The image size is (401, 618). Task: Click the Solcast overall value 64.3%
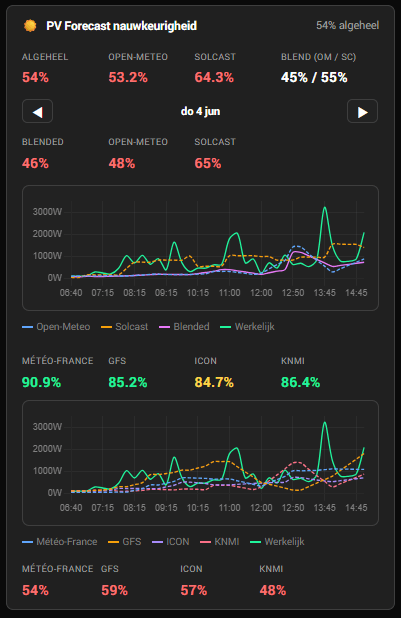(x=214, y=77)
